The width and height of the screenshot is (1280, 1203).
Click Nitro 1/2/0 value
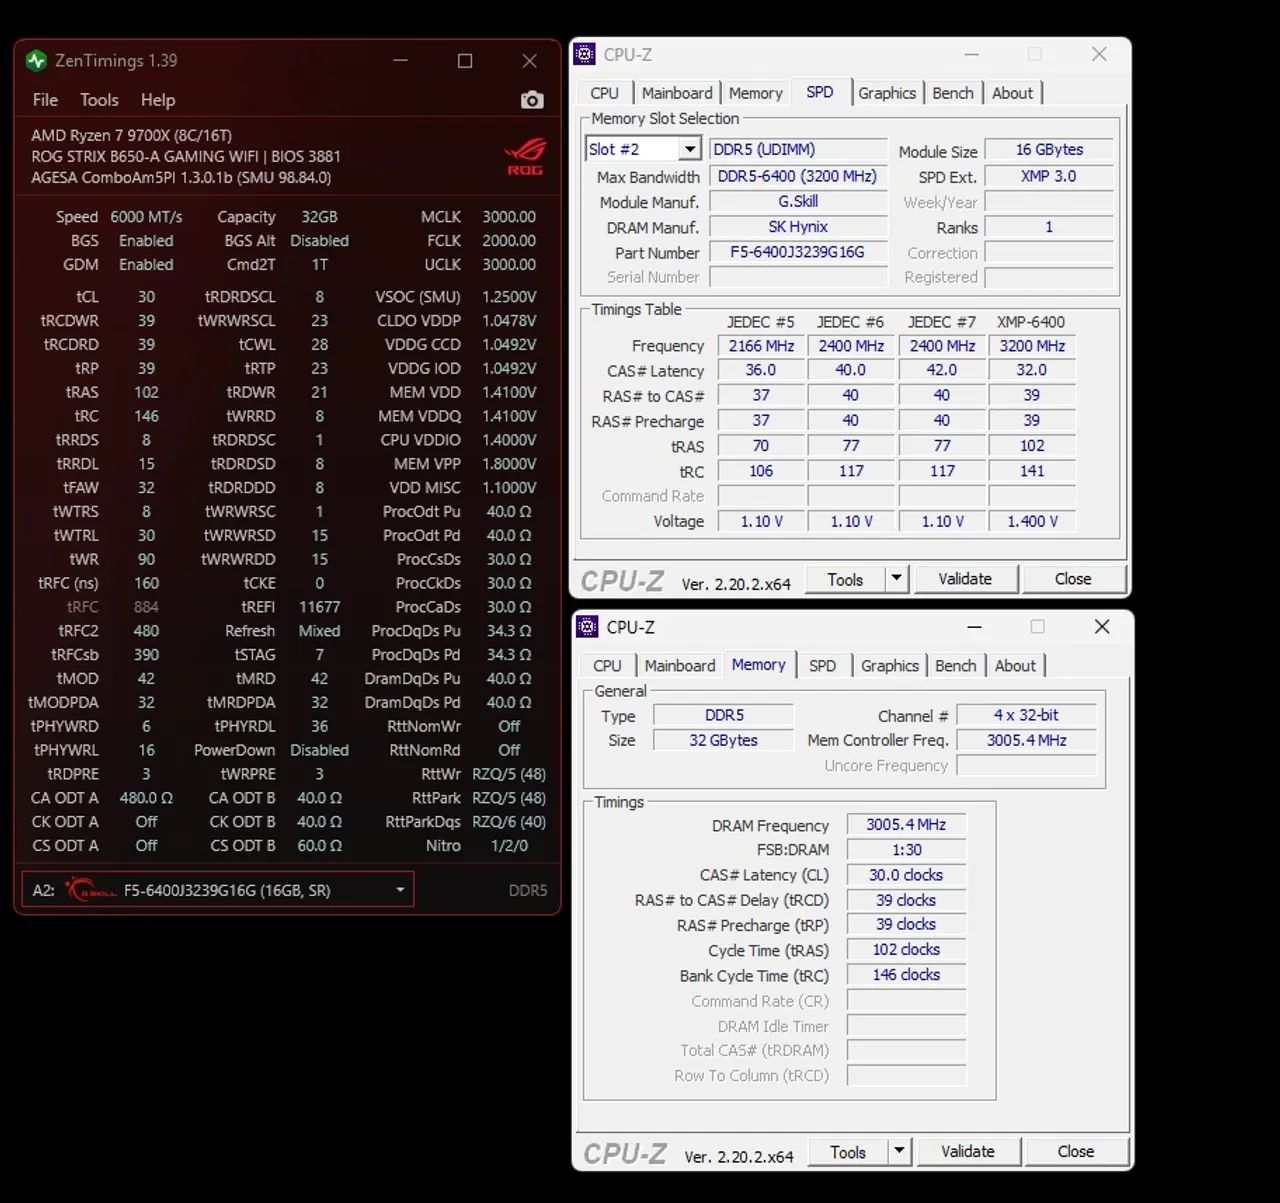pyautogui.click(x=509, y=845)
